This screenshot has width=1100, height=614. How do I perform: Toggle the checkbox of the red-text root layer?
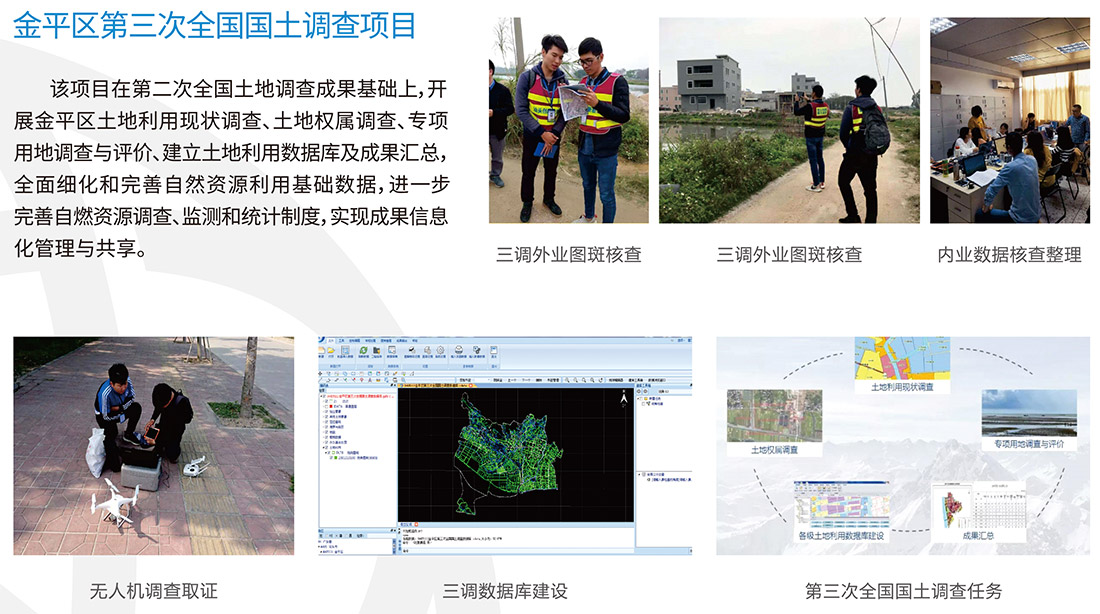(326, 396)
